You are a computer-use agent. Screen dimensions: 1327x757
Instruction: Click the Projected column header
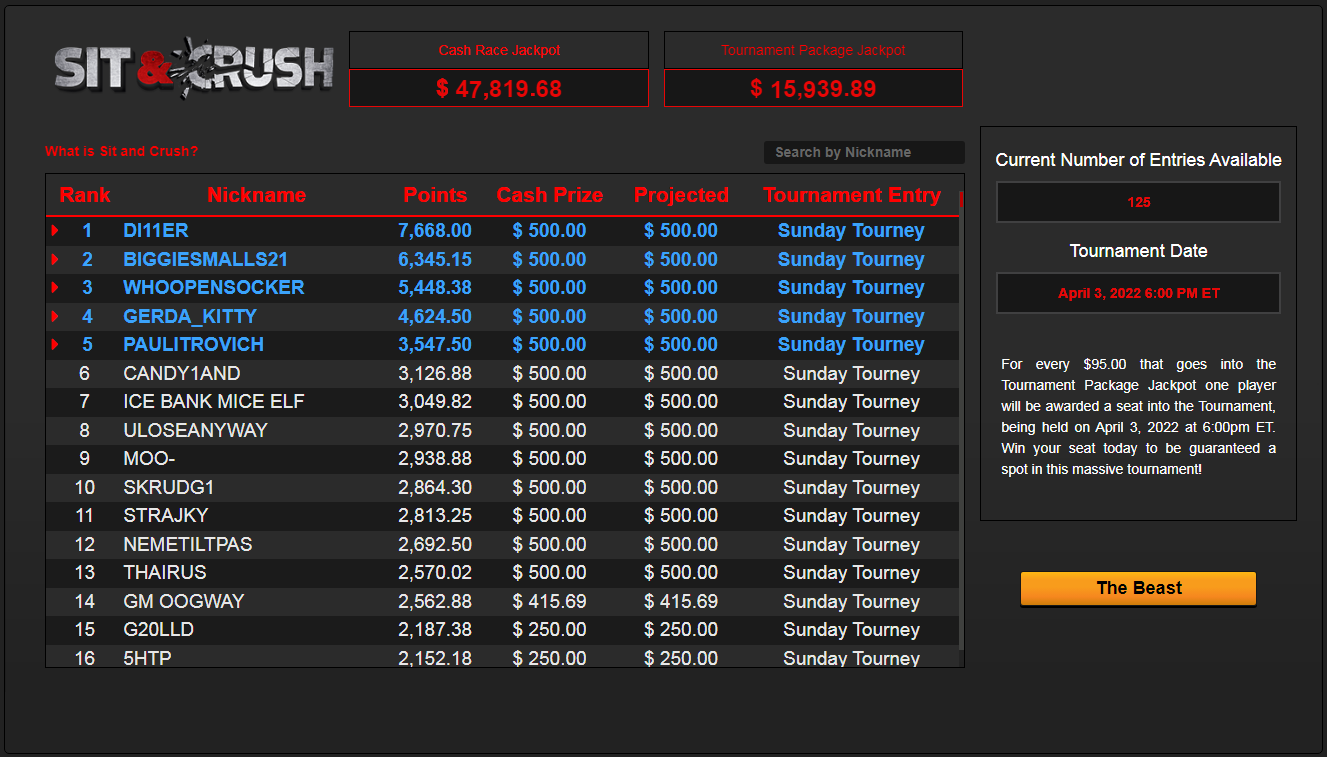pyautogui.click(x=681, y=195)
